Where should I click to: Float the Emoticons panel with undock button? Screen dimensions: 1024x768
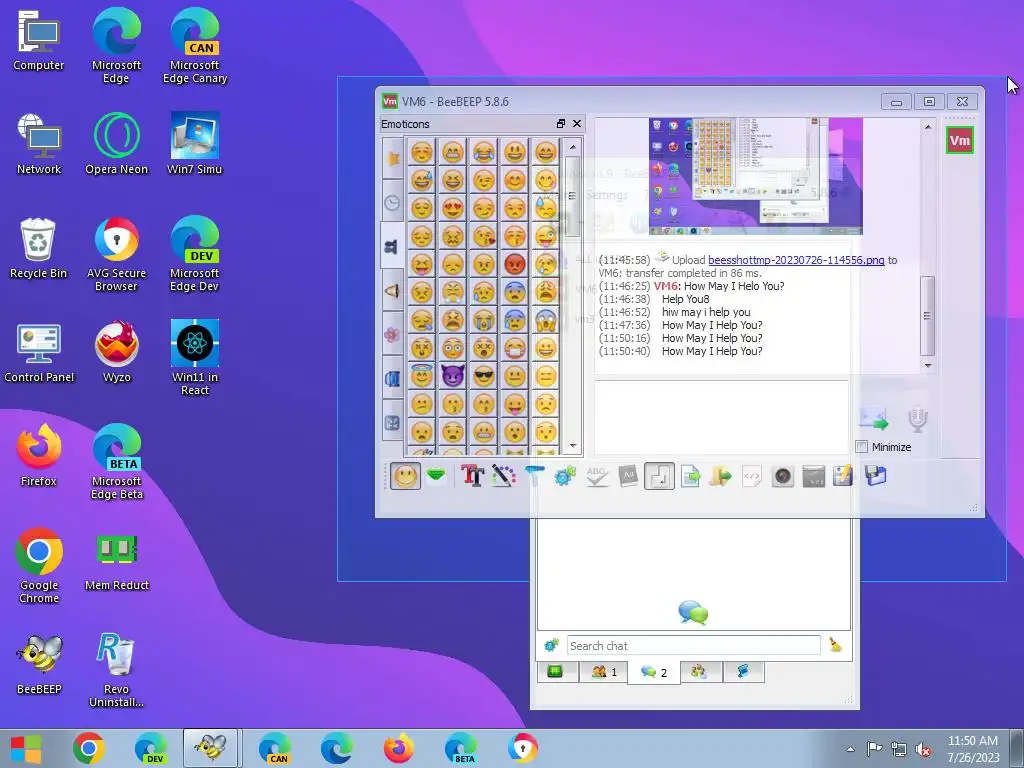point(560,123)
